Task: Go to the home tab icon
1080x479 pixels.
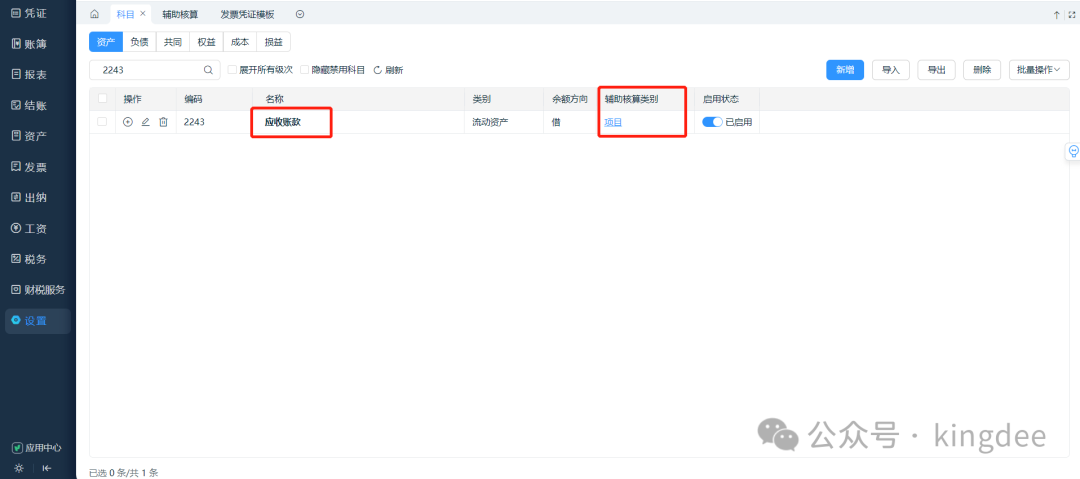Action: tap(94, 14)
